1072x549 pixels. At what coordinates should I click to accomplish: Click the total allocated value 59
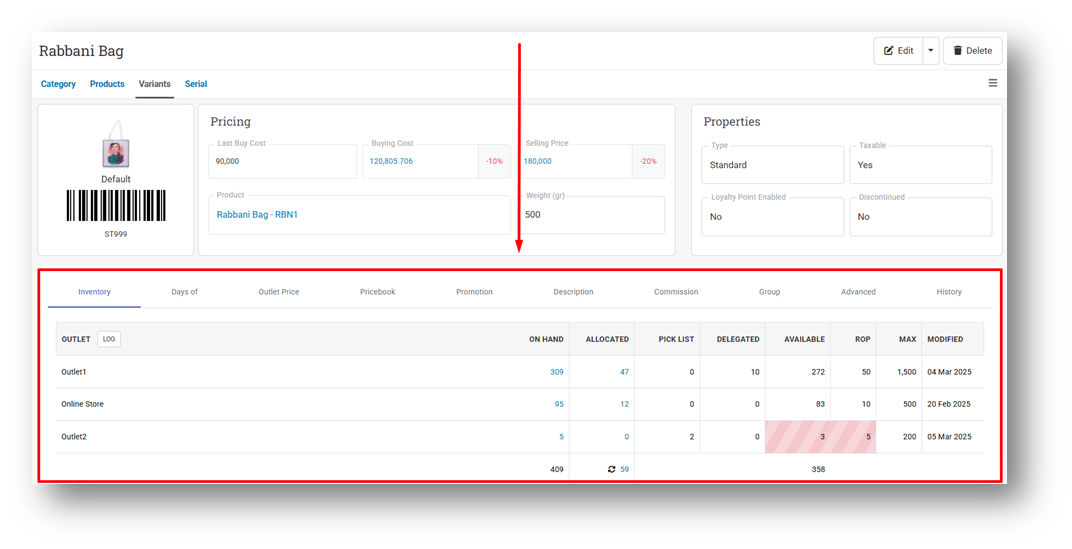tap(624, 469)
